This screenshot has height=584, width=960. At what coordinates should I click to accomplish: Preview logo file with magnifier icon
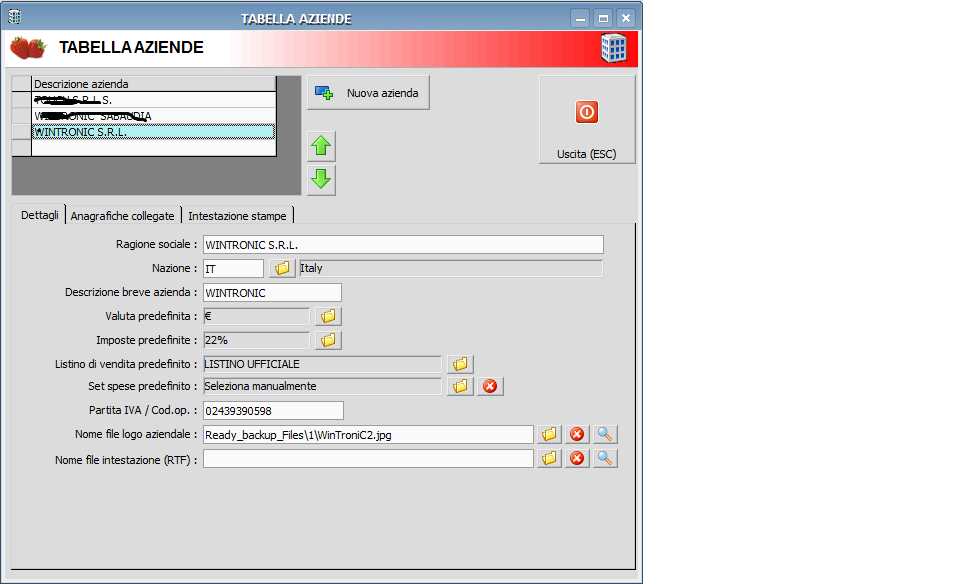pos(605,434)
